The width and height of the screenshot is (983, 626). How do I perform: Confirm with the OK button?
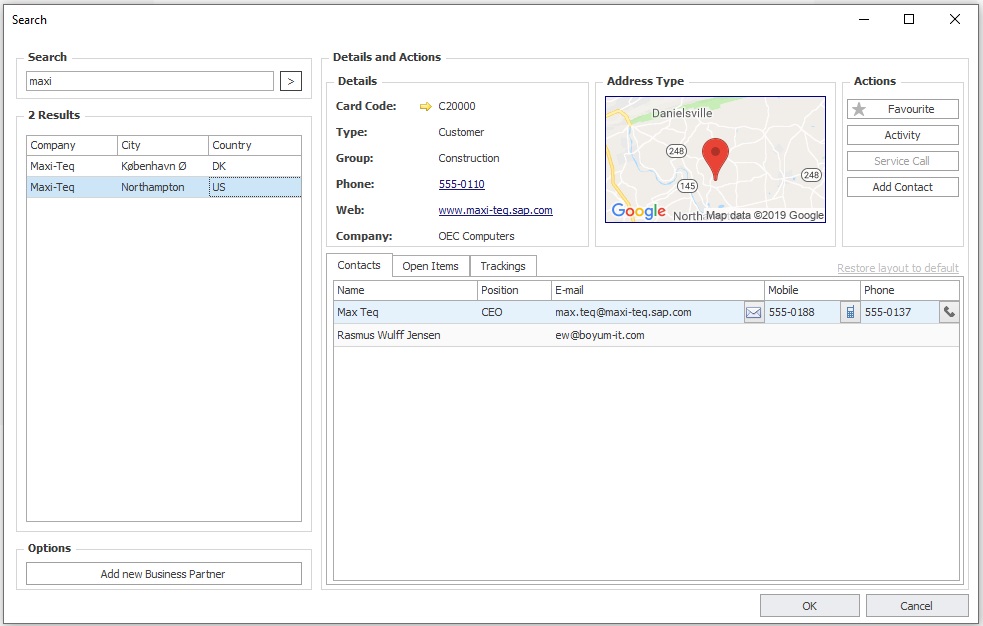(809, 606)
